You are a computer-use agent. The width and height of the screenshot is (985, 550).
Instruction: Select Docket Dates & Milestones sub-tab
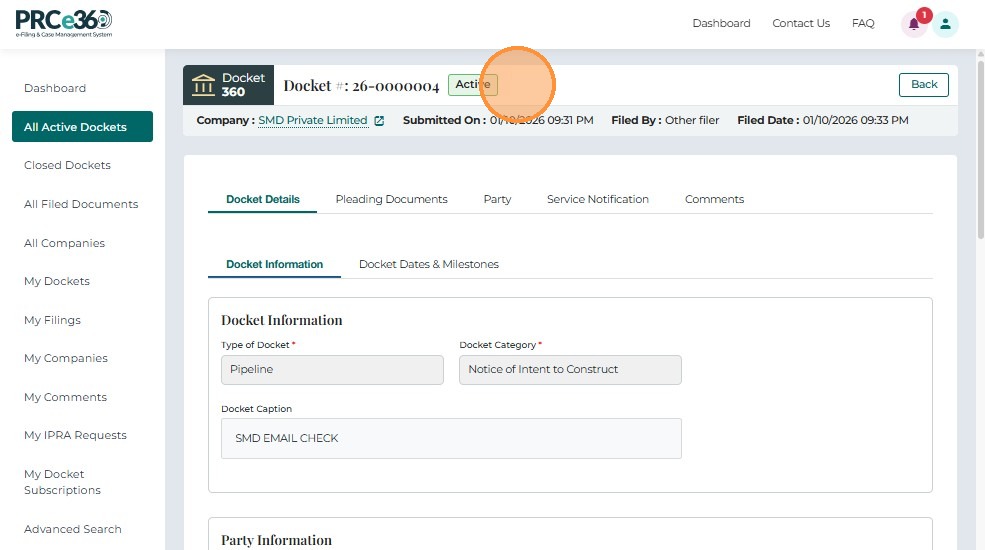point(429,264)
